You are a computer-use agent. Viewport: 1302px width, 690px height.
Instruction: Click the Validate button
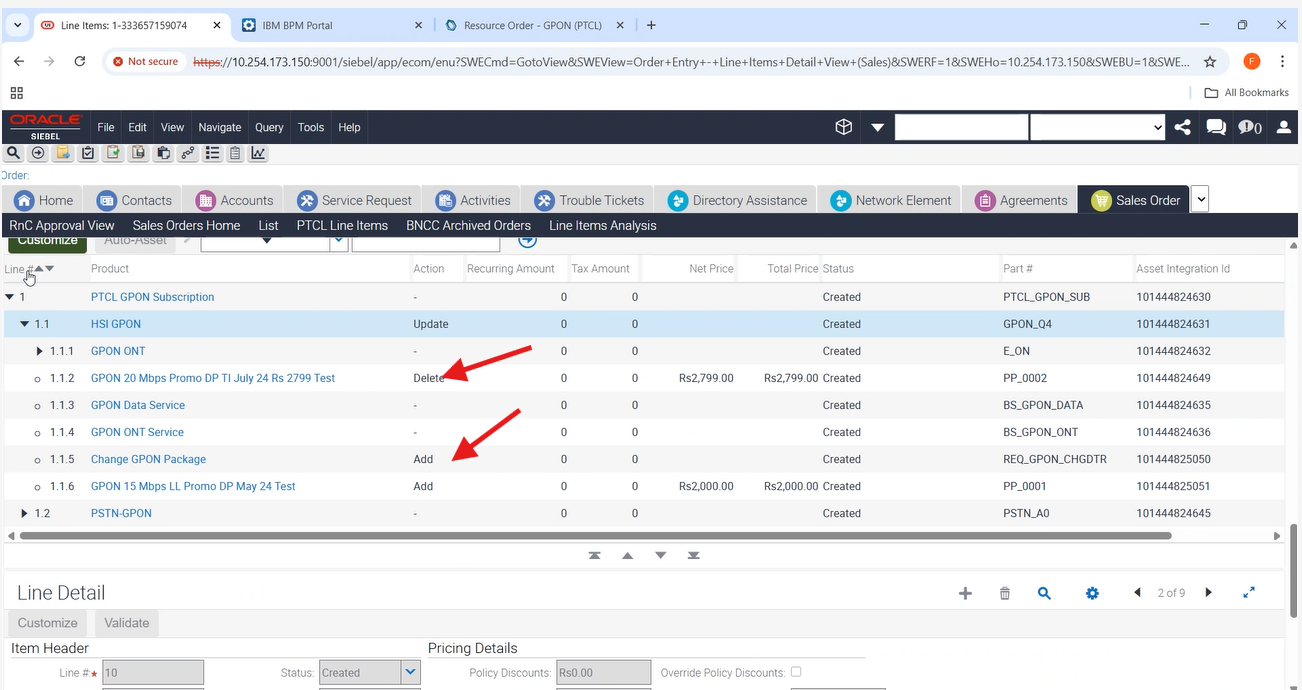click(x=127, y=623)
